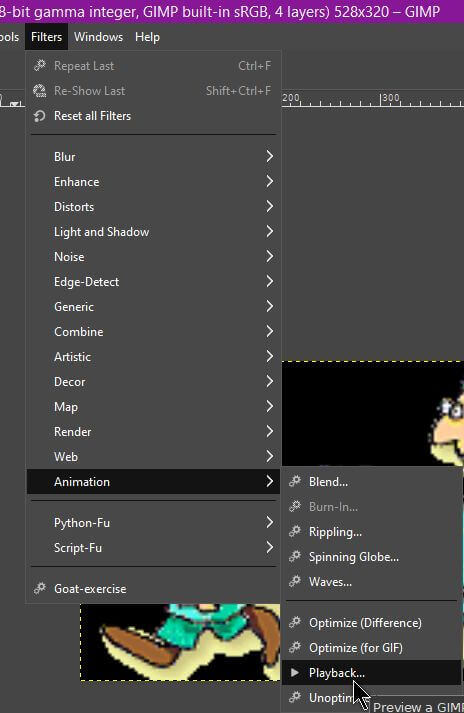
Task: Click the Optimize (for GIF) gear icon
Action: click(295, 647)
